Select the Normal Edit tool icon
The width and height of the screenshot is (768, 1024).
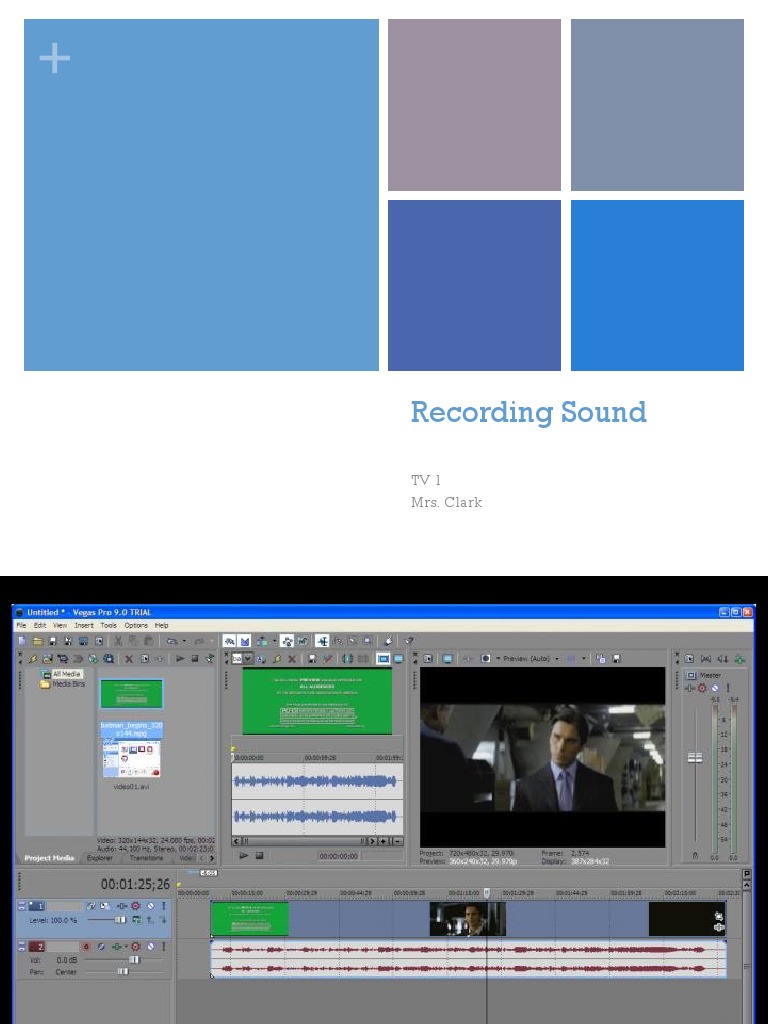click(x=322, y=641)
